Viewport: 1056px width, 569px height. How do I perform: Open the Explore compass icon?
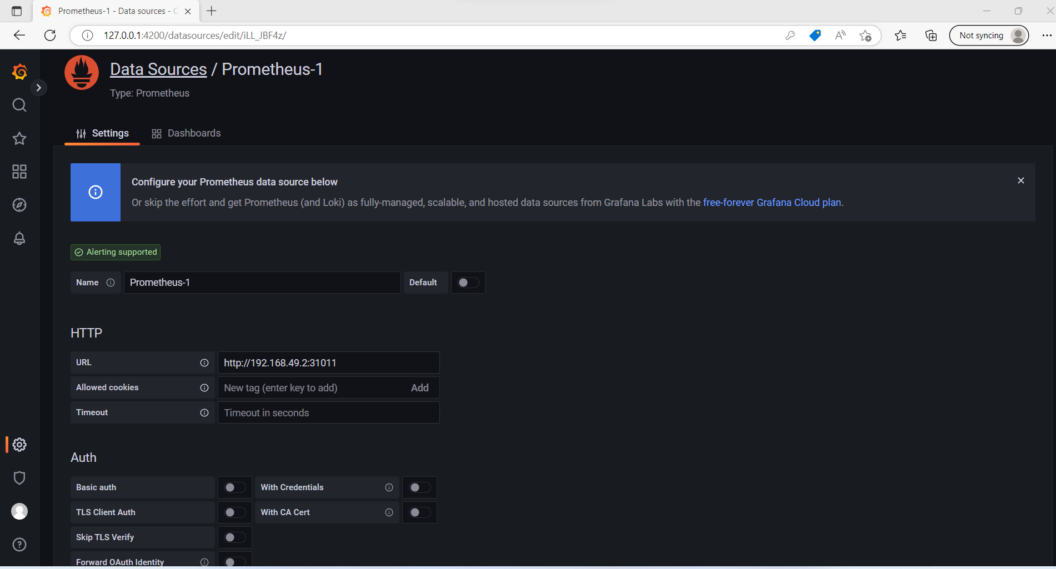[19, 205]
